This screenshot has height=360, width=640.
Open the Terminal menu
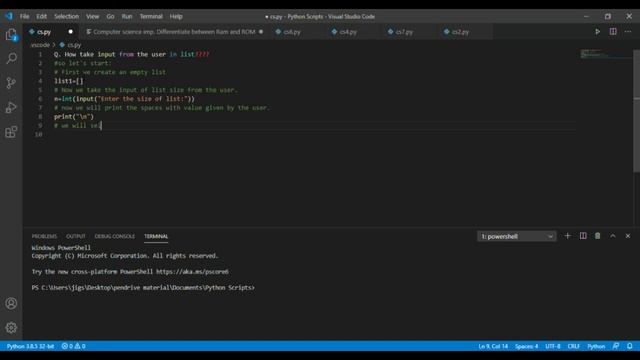151,16
